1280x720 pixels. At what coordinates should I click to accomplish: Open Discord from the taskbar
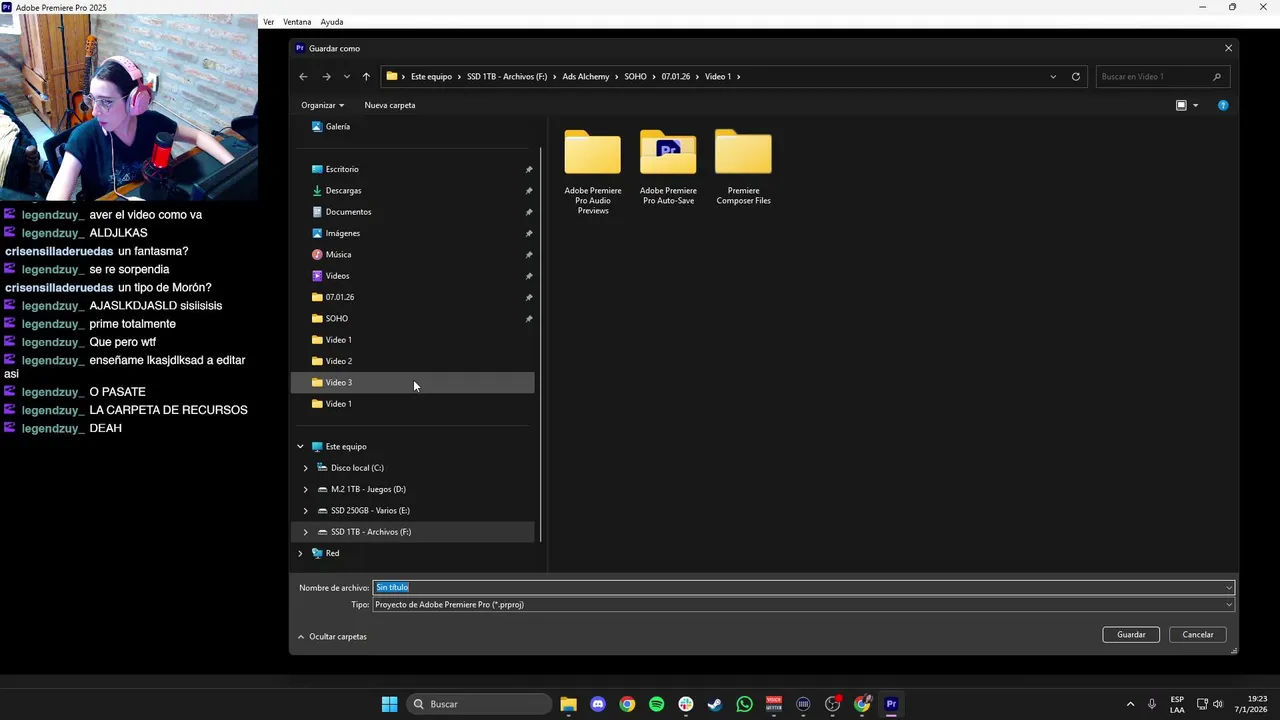598,704
